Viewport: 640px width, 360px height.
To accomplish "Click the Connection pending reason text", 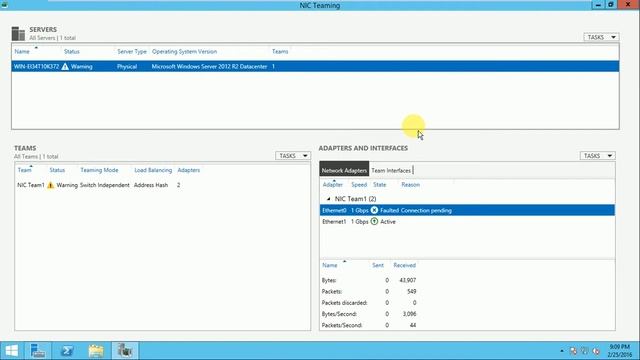I will pos(426,211).
